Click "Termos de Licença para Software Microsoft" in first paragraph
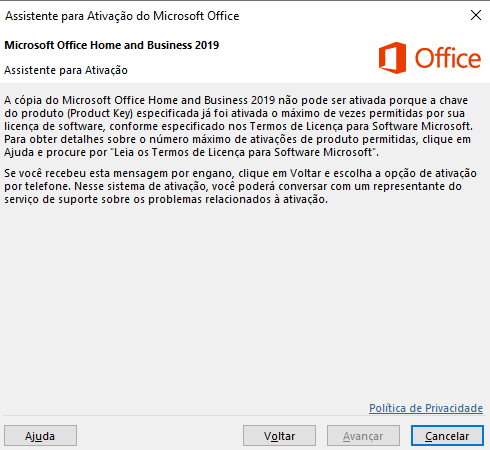The image size is (490, 450). [x=361, y=126]
